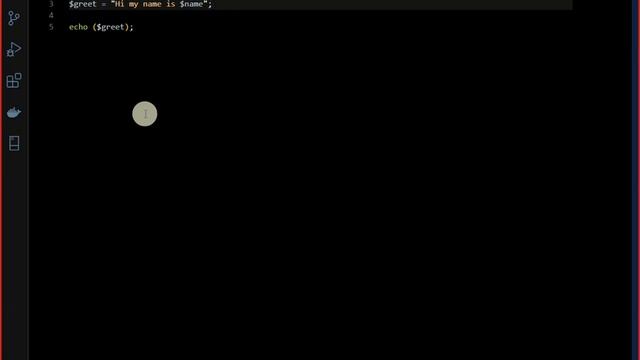
Task: Click the $greet assignment on line 3
Action: 140,4
